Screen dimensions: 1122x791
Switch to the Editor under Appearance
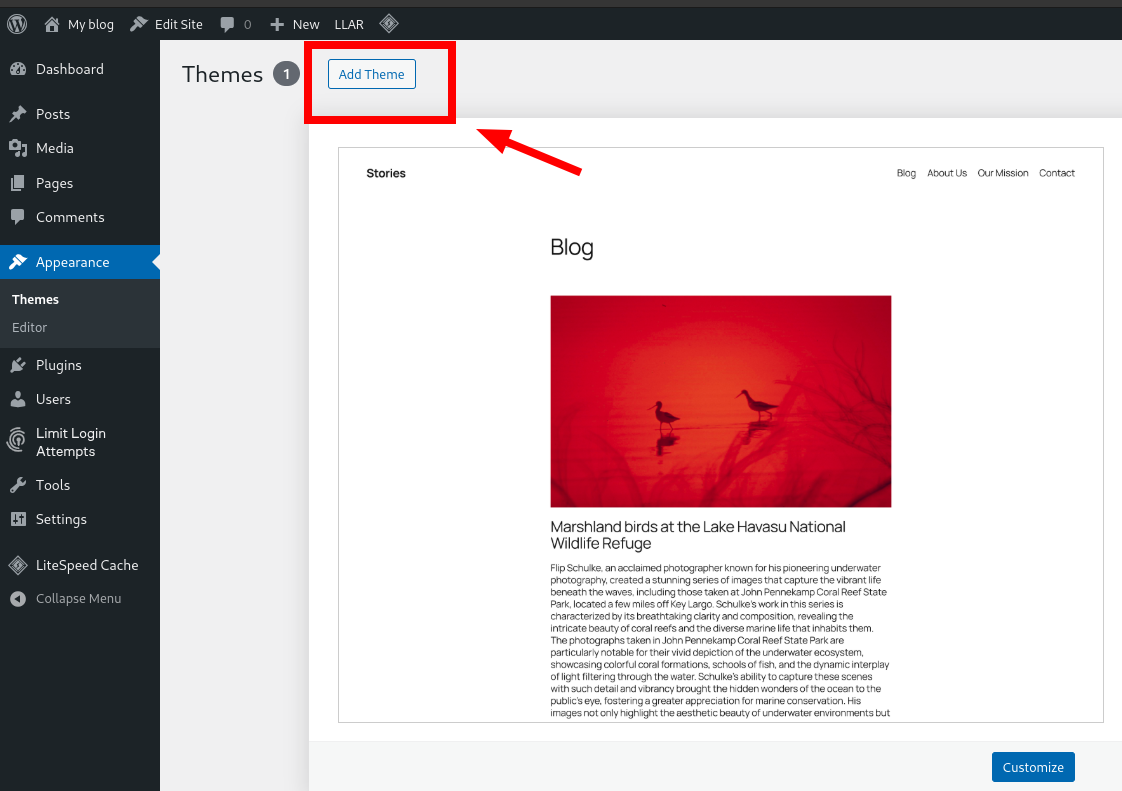click(x=29, y=327)
